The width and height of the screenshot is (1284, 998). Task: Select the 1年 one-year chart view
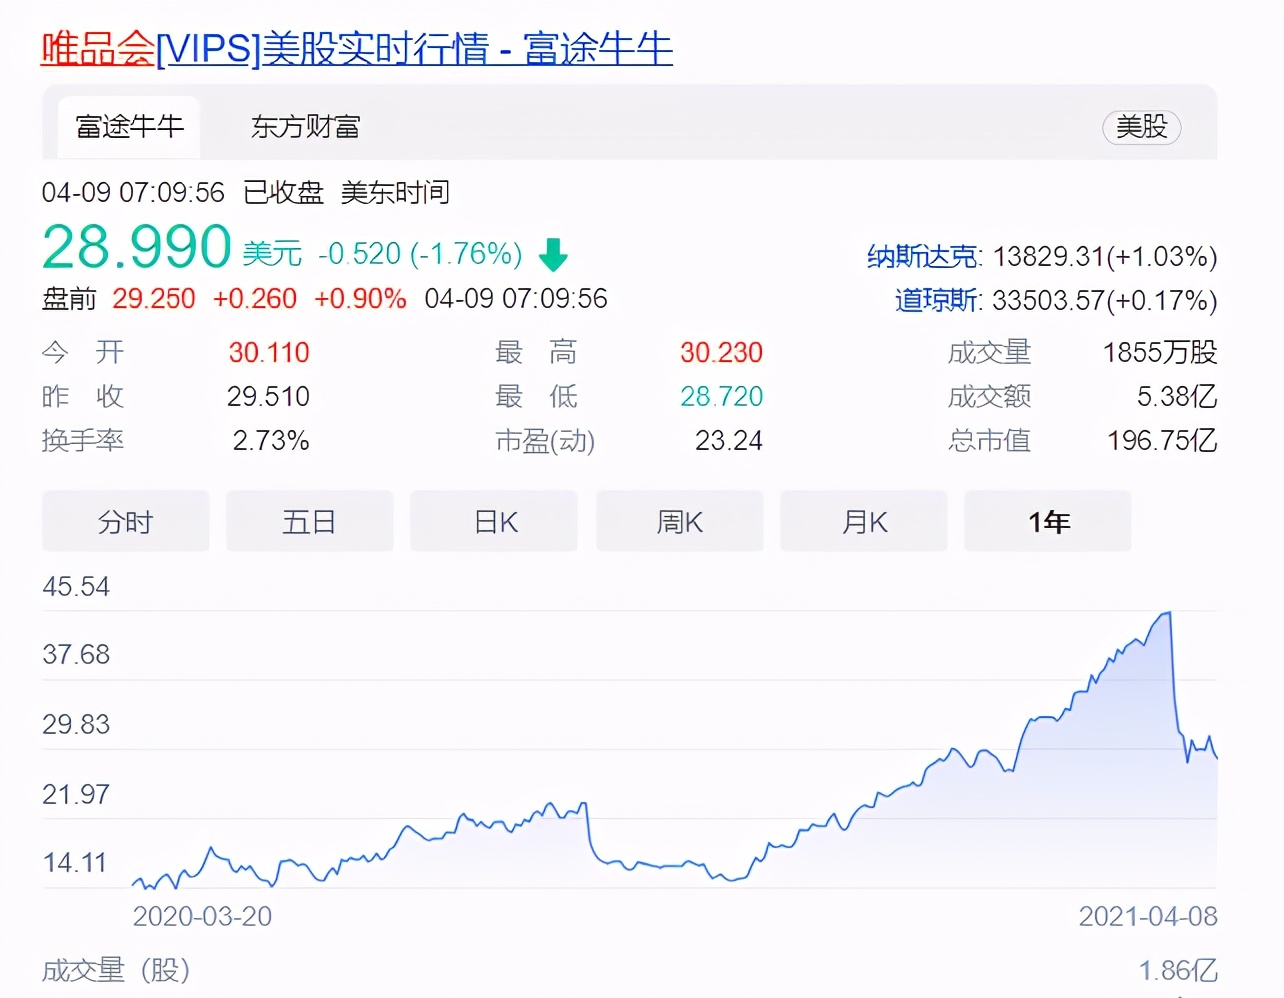(x=1047, y=521)
